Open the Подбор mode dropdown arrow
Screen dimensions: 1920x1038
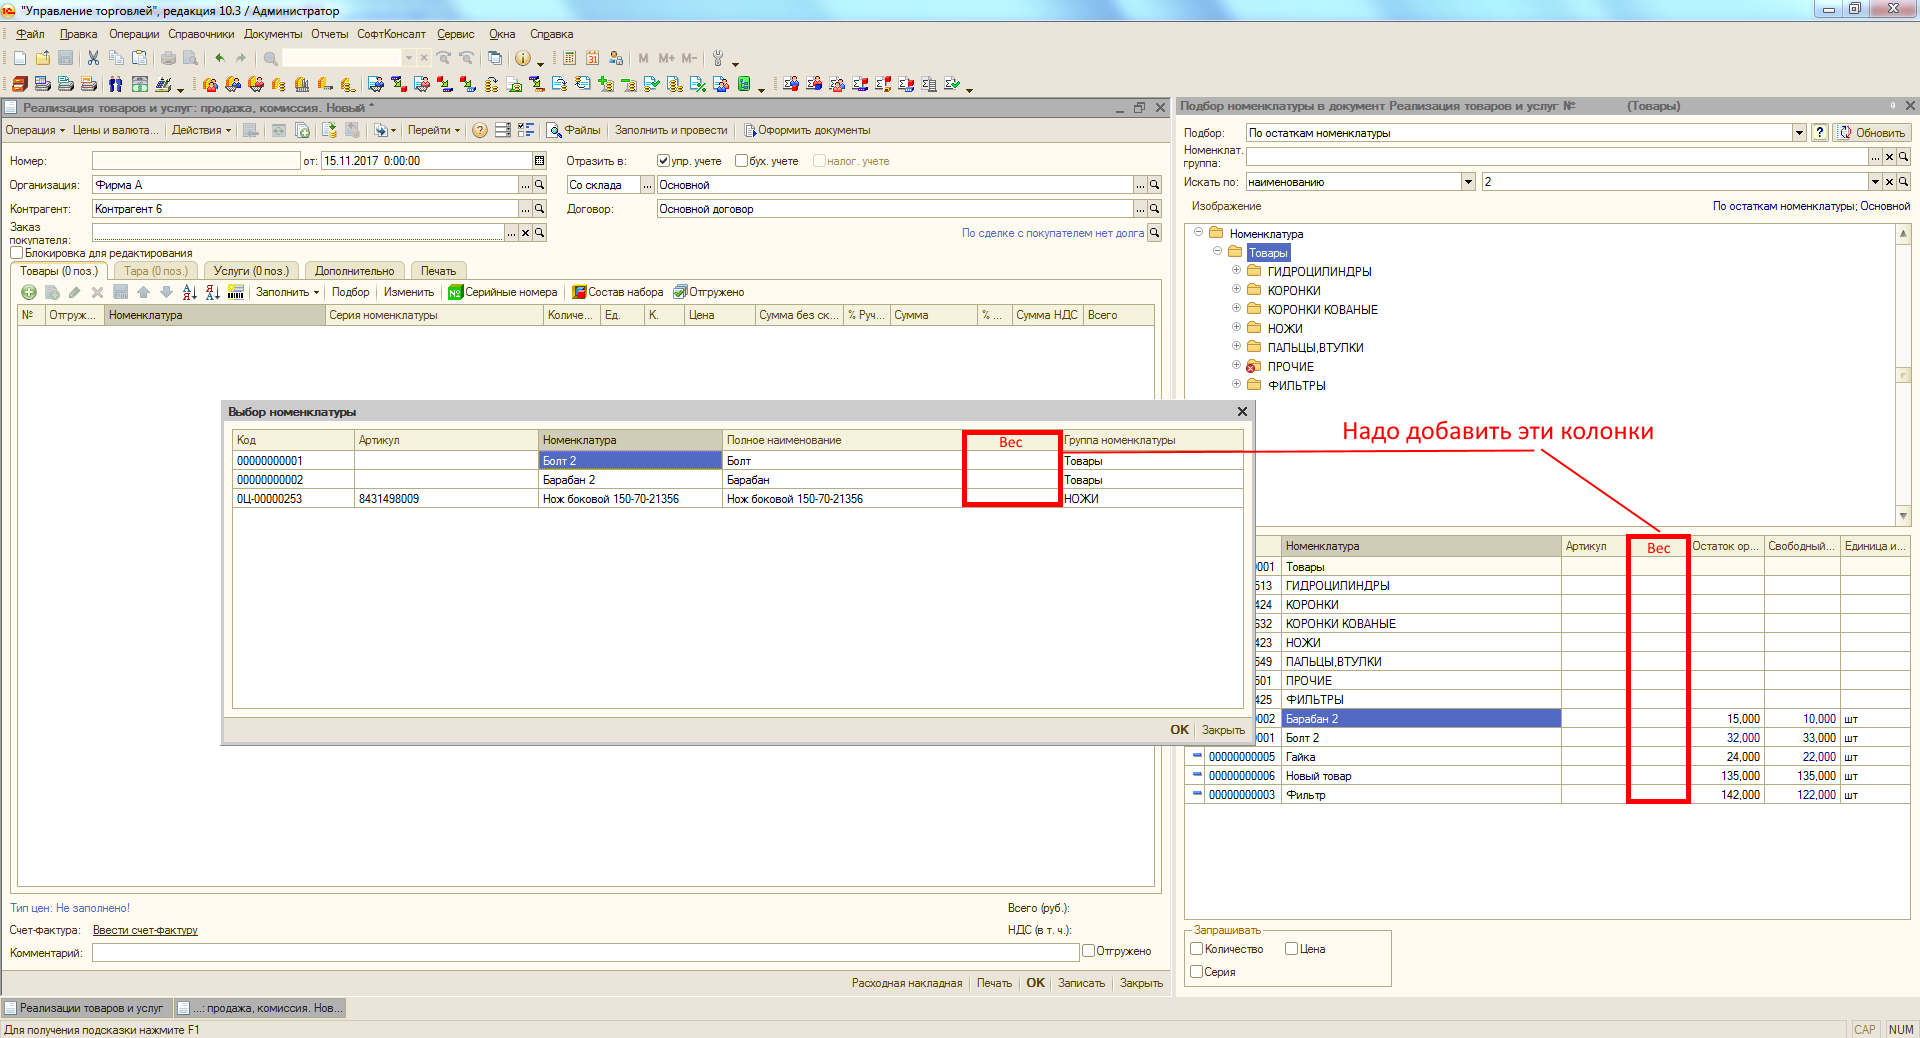click(1799, 133)
